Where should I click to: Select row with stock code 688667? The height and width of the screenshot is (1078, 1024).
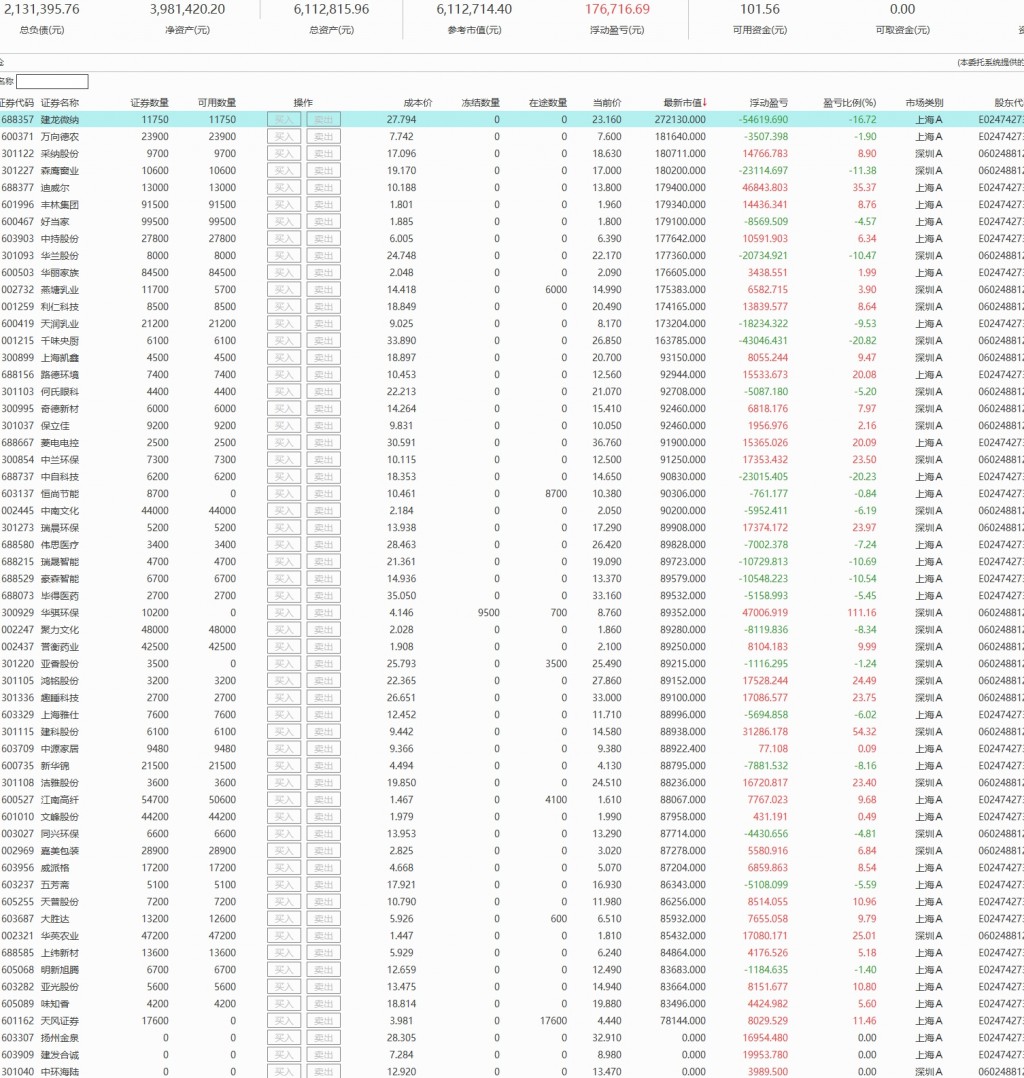[512, 443]
